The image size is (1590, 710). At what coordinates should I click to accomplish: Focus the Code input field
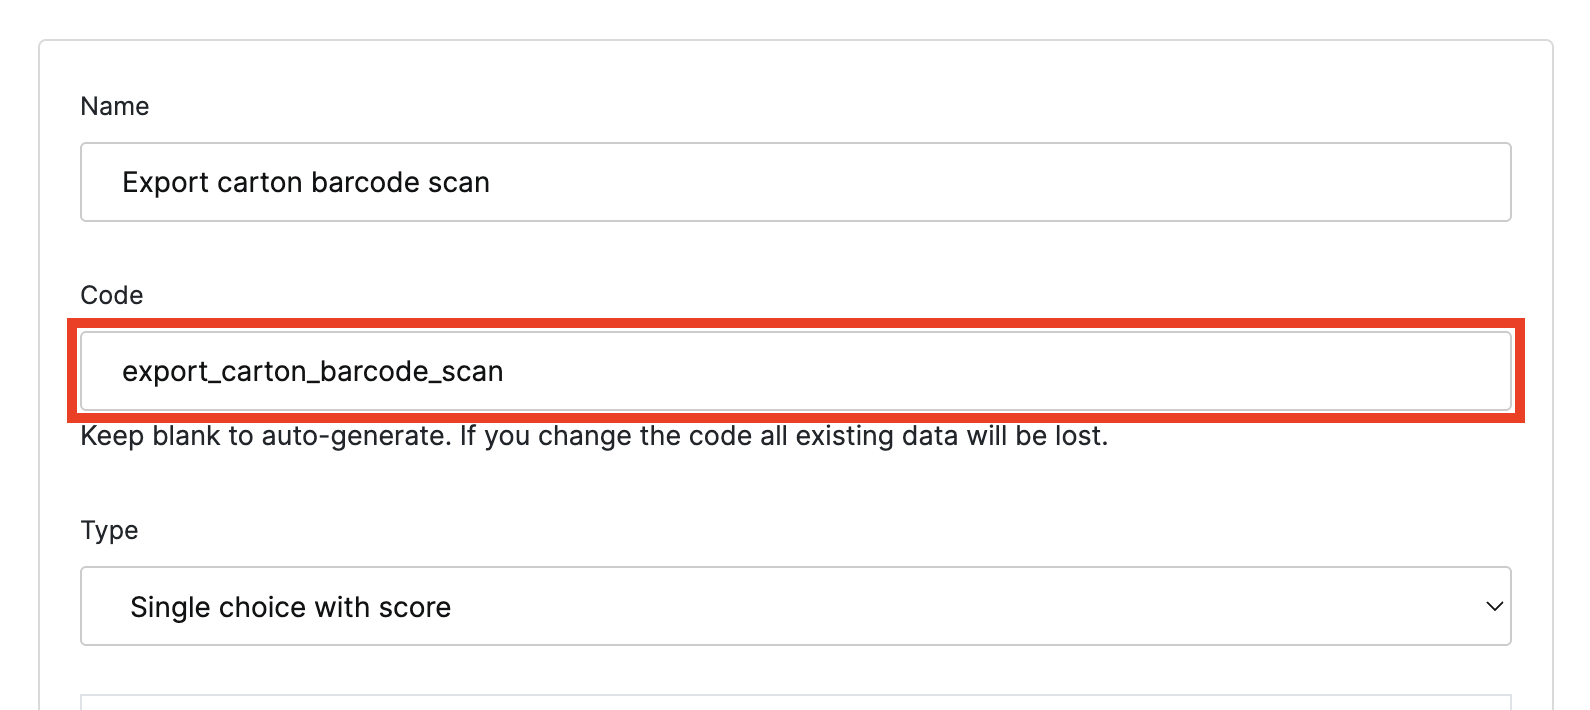pyautogui.click(x=795, y=371)
